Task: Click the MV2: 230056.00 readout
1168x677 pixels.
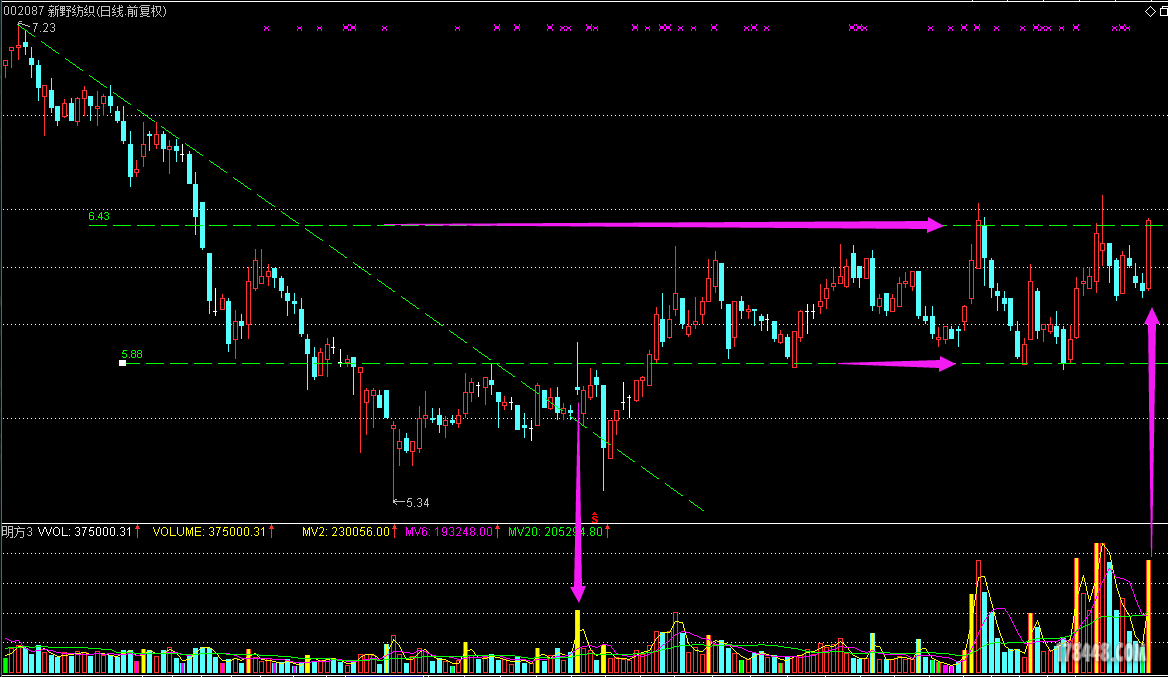Action: pyautogui.click(x=346, y=532)
